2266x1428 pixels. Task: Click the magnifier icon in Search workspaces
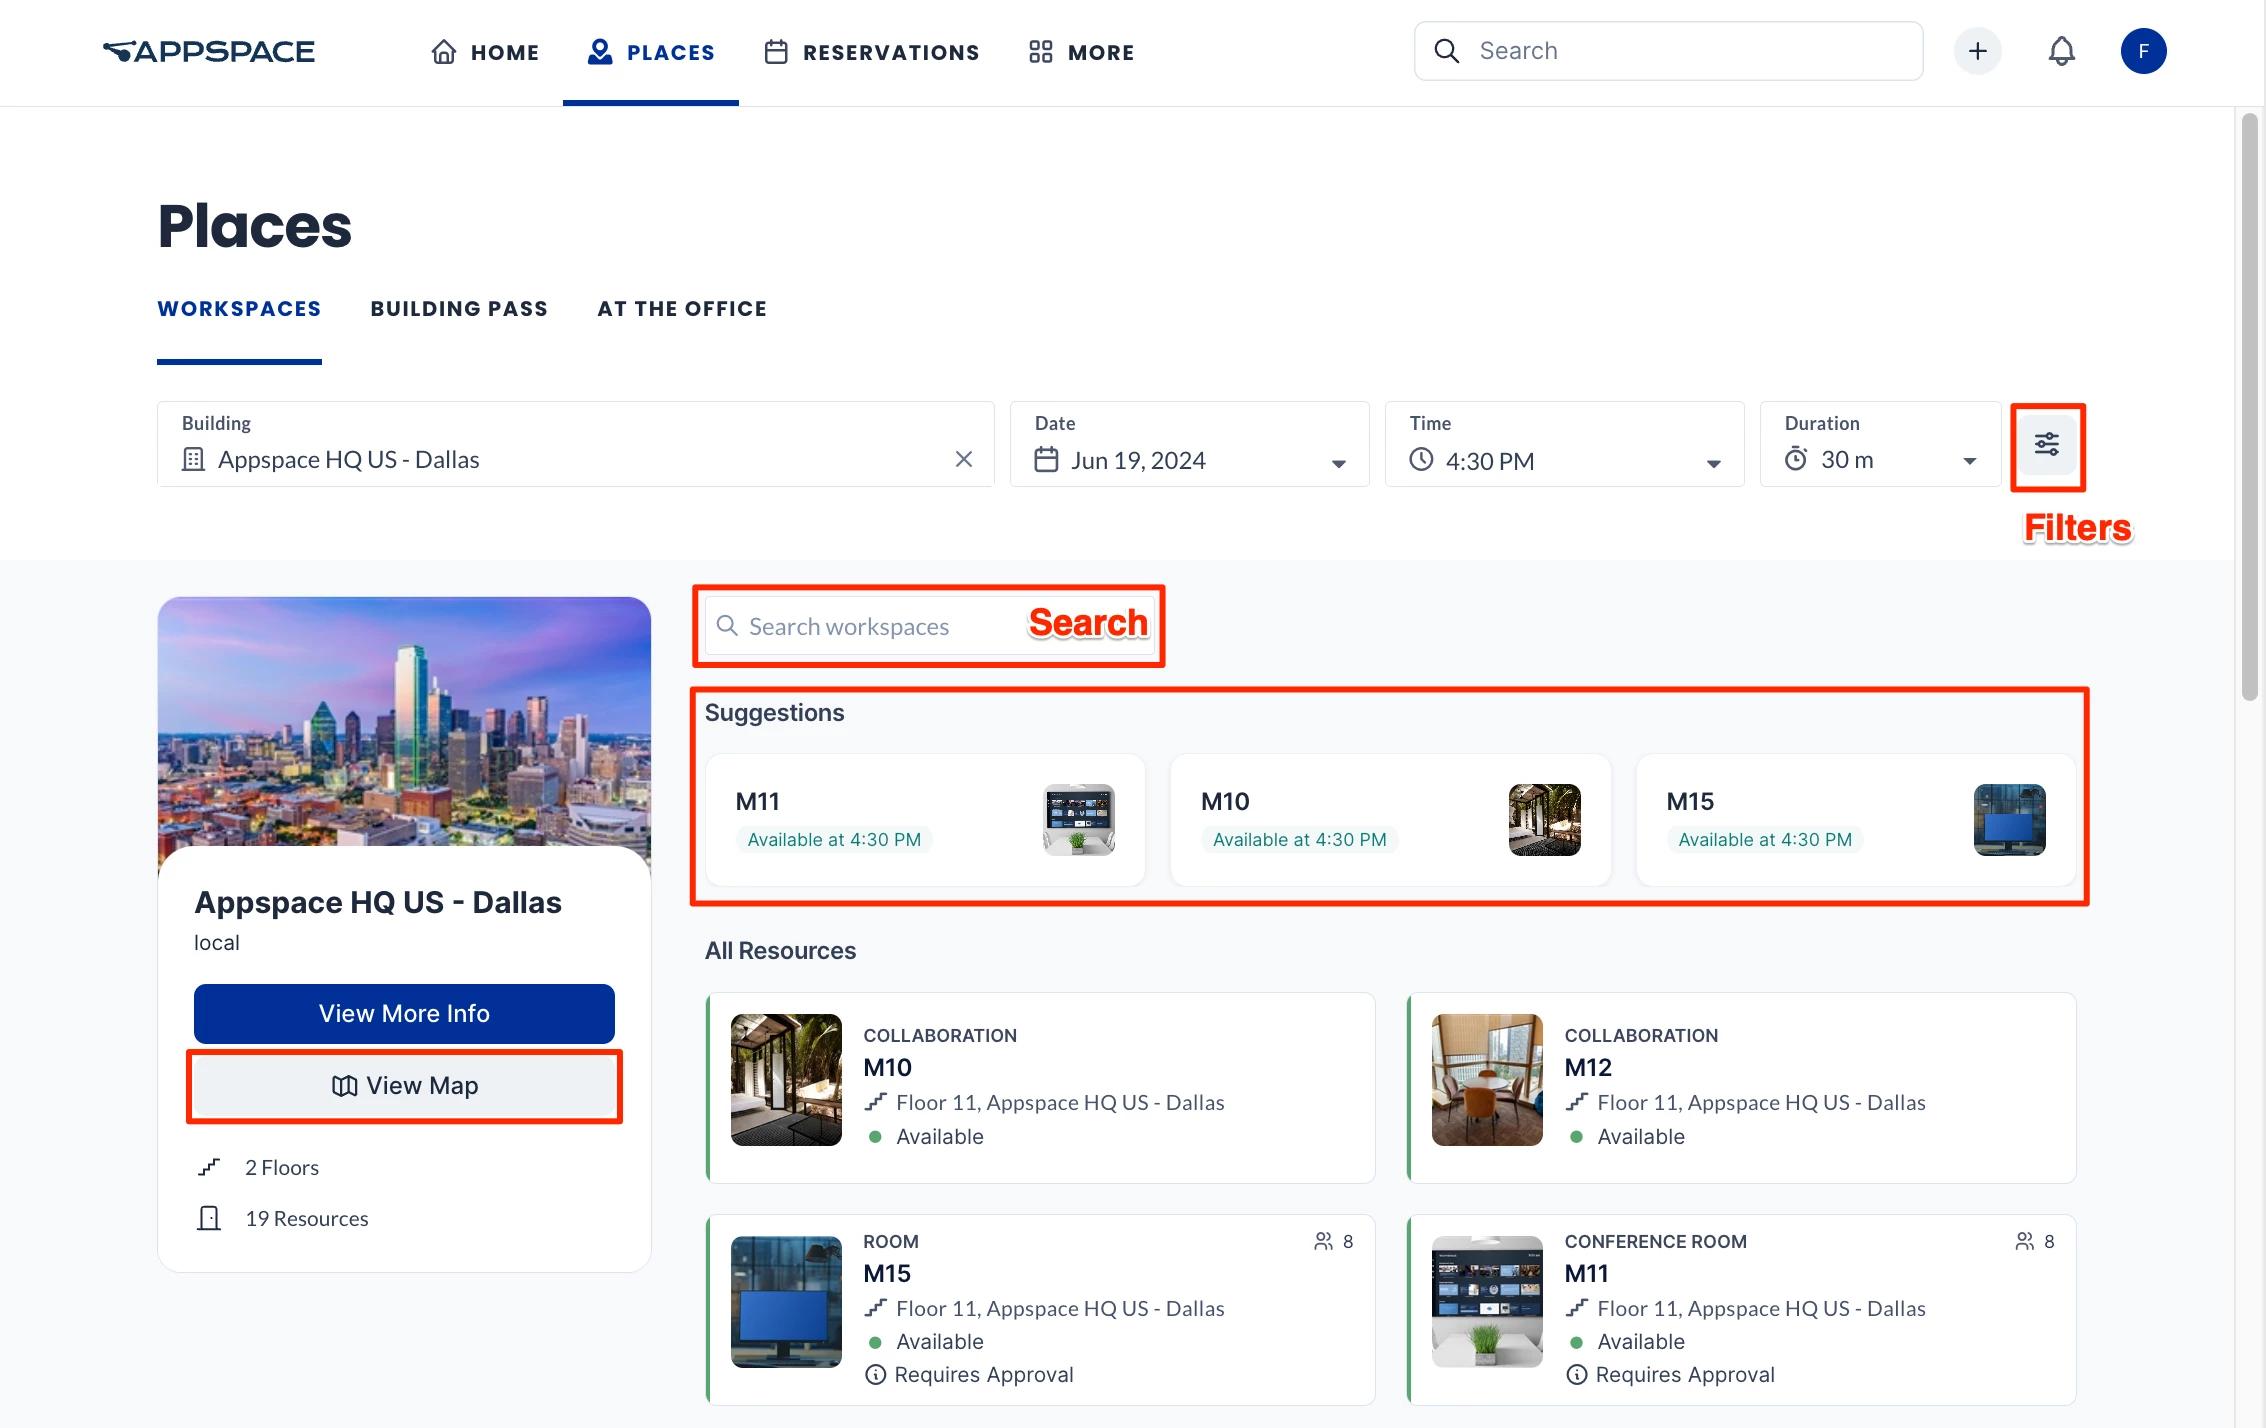click(x=727, y=626)
